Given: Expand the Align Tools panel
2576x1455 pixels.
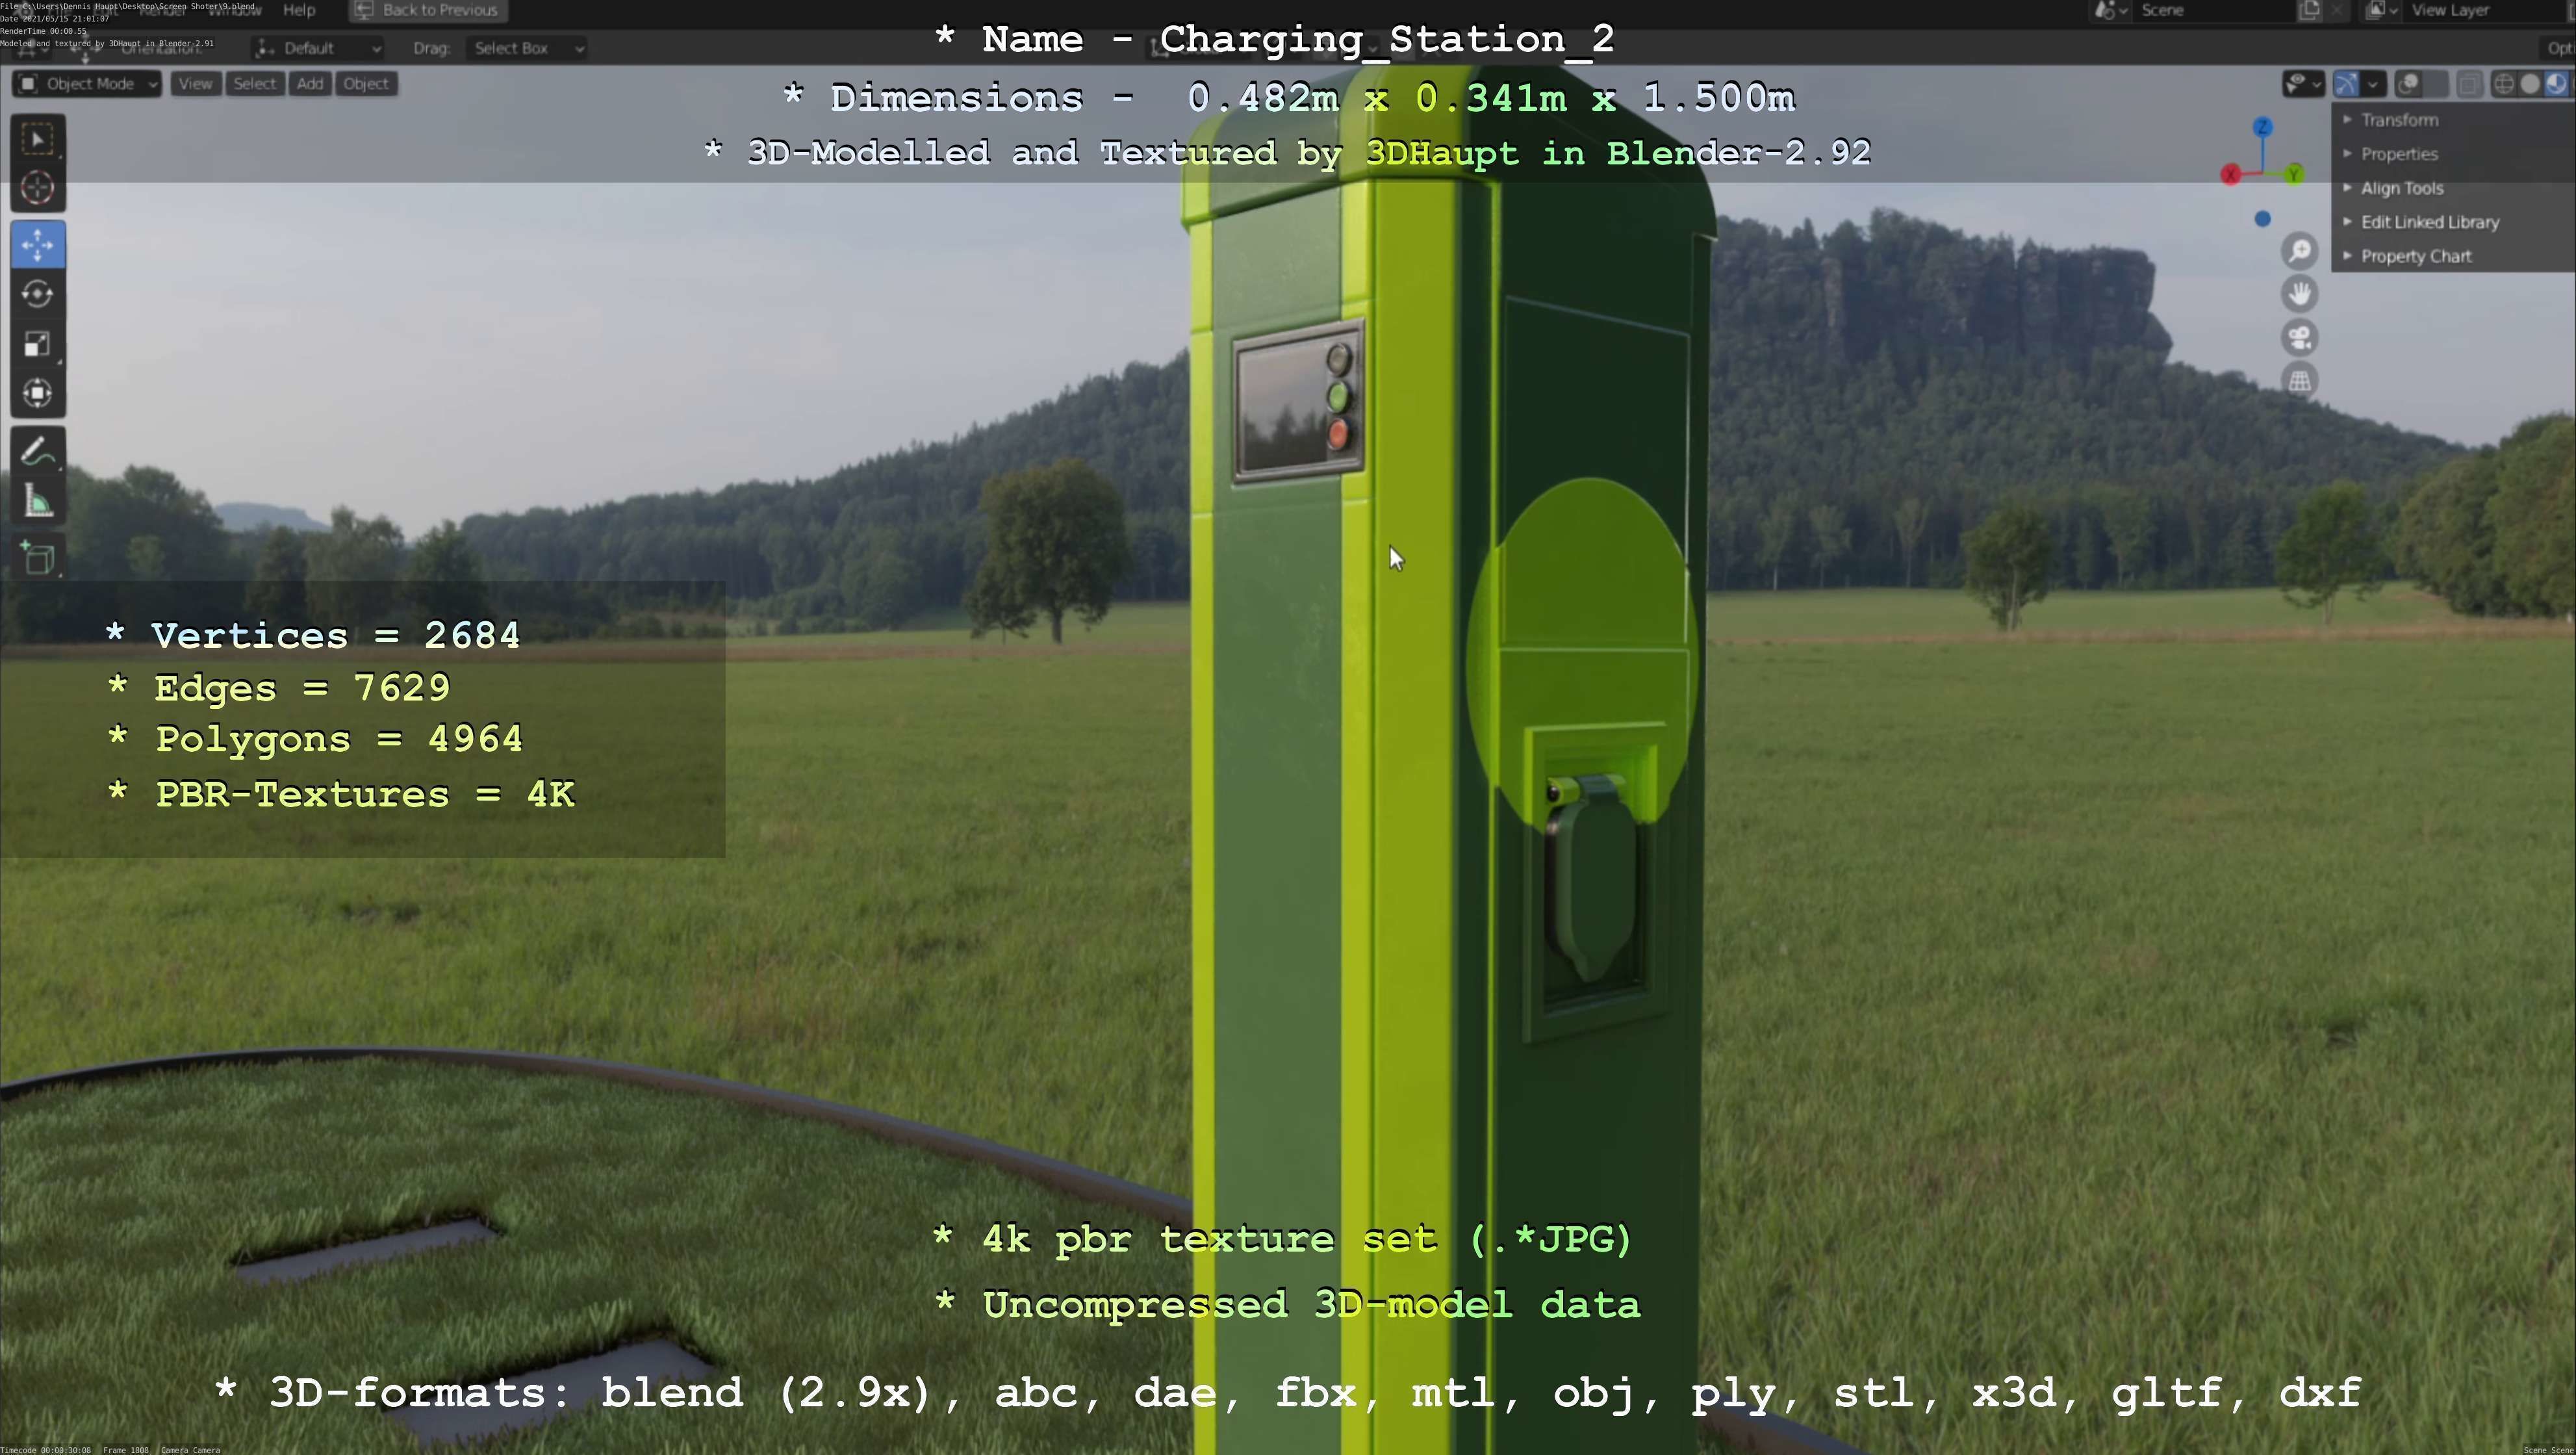Looking at the screenshot, I should pos(2401,188).
